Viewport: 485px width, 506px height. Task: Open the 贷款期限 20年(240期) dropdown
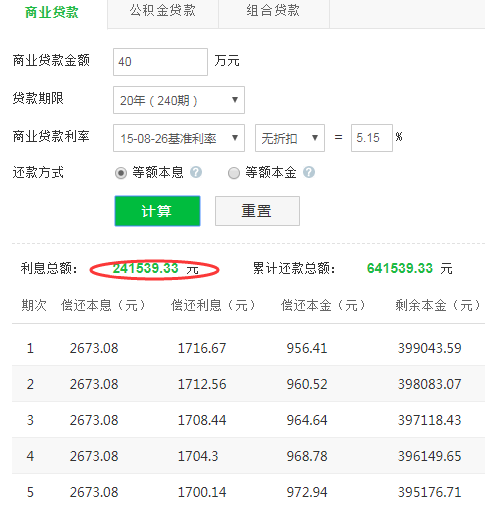[179, 100]
